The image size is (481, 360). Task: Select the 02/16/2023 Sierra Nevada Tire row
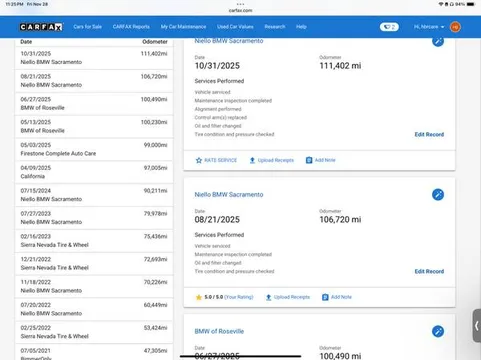click(94, 241)
